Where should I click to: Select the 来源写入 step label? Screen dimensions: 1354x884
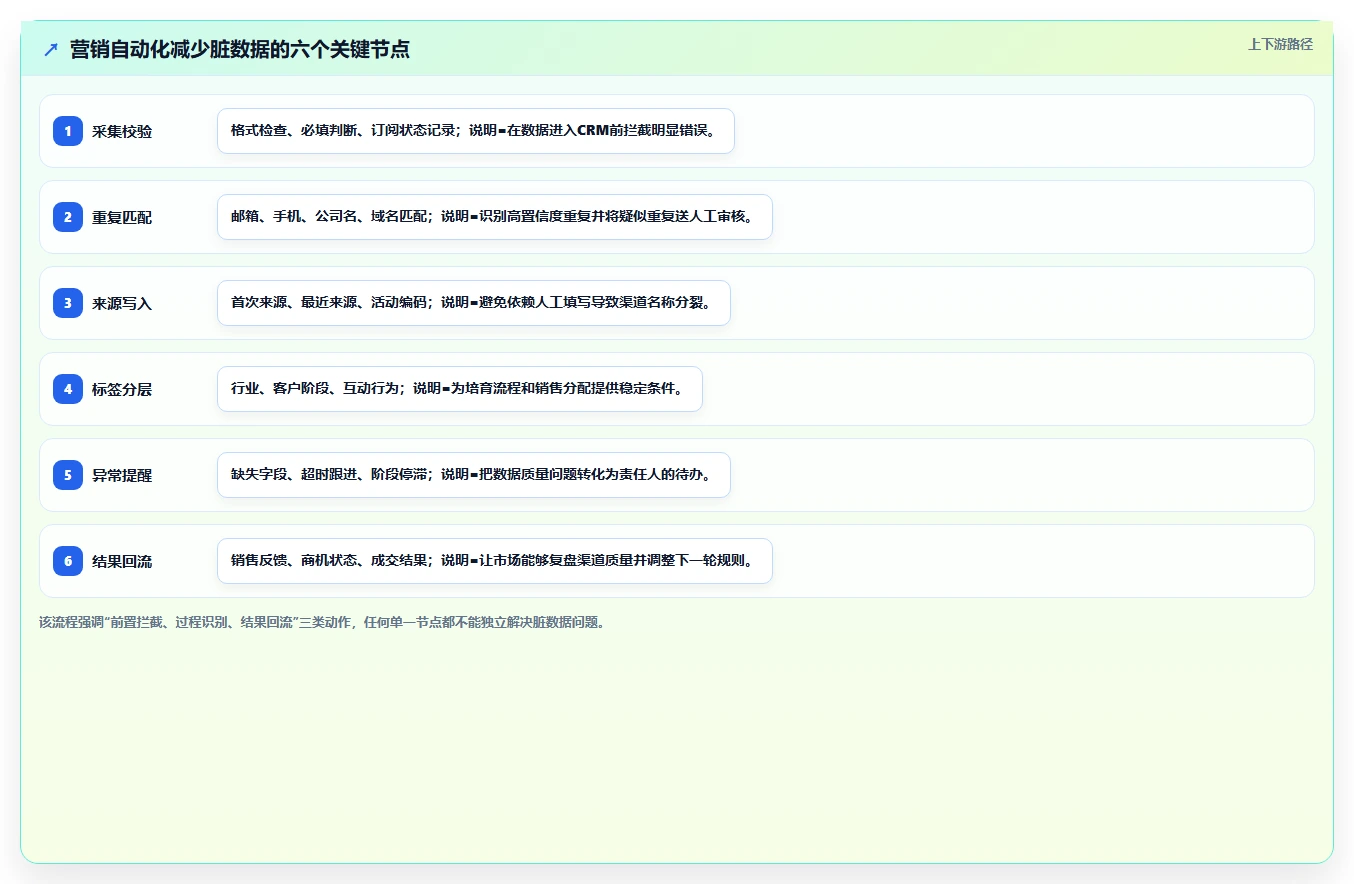(122, 303)
